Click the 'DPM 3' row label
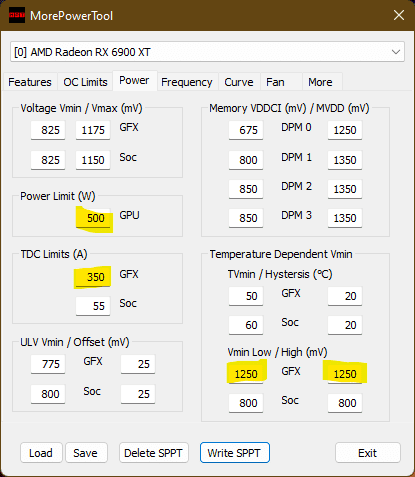This screenshot has height=477, width=415. pyautogui.click(x=296, y=215)
